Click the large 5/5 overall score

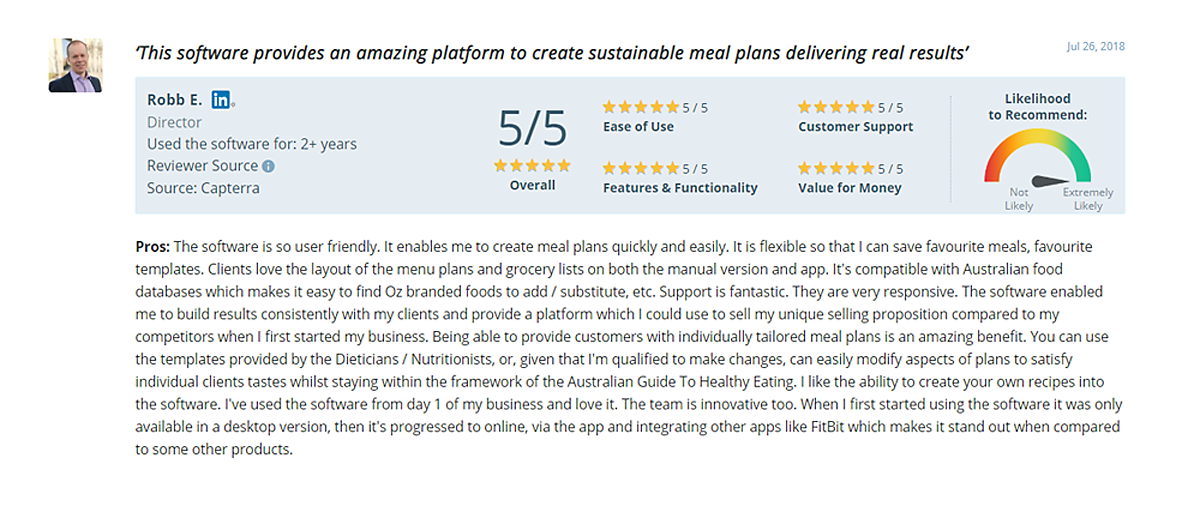pyautogui.click(x=532, y=128)
